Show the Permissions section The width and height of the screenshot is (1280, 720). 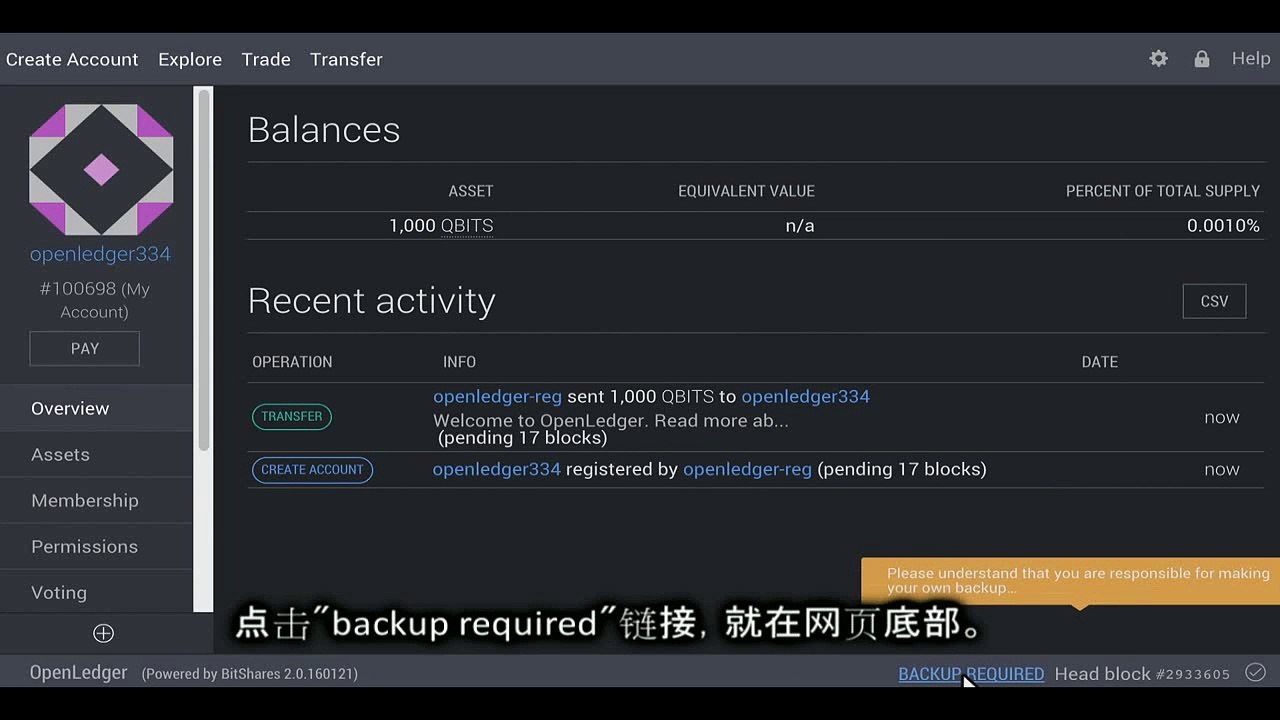click(96, 546)
